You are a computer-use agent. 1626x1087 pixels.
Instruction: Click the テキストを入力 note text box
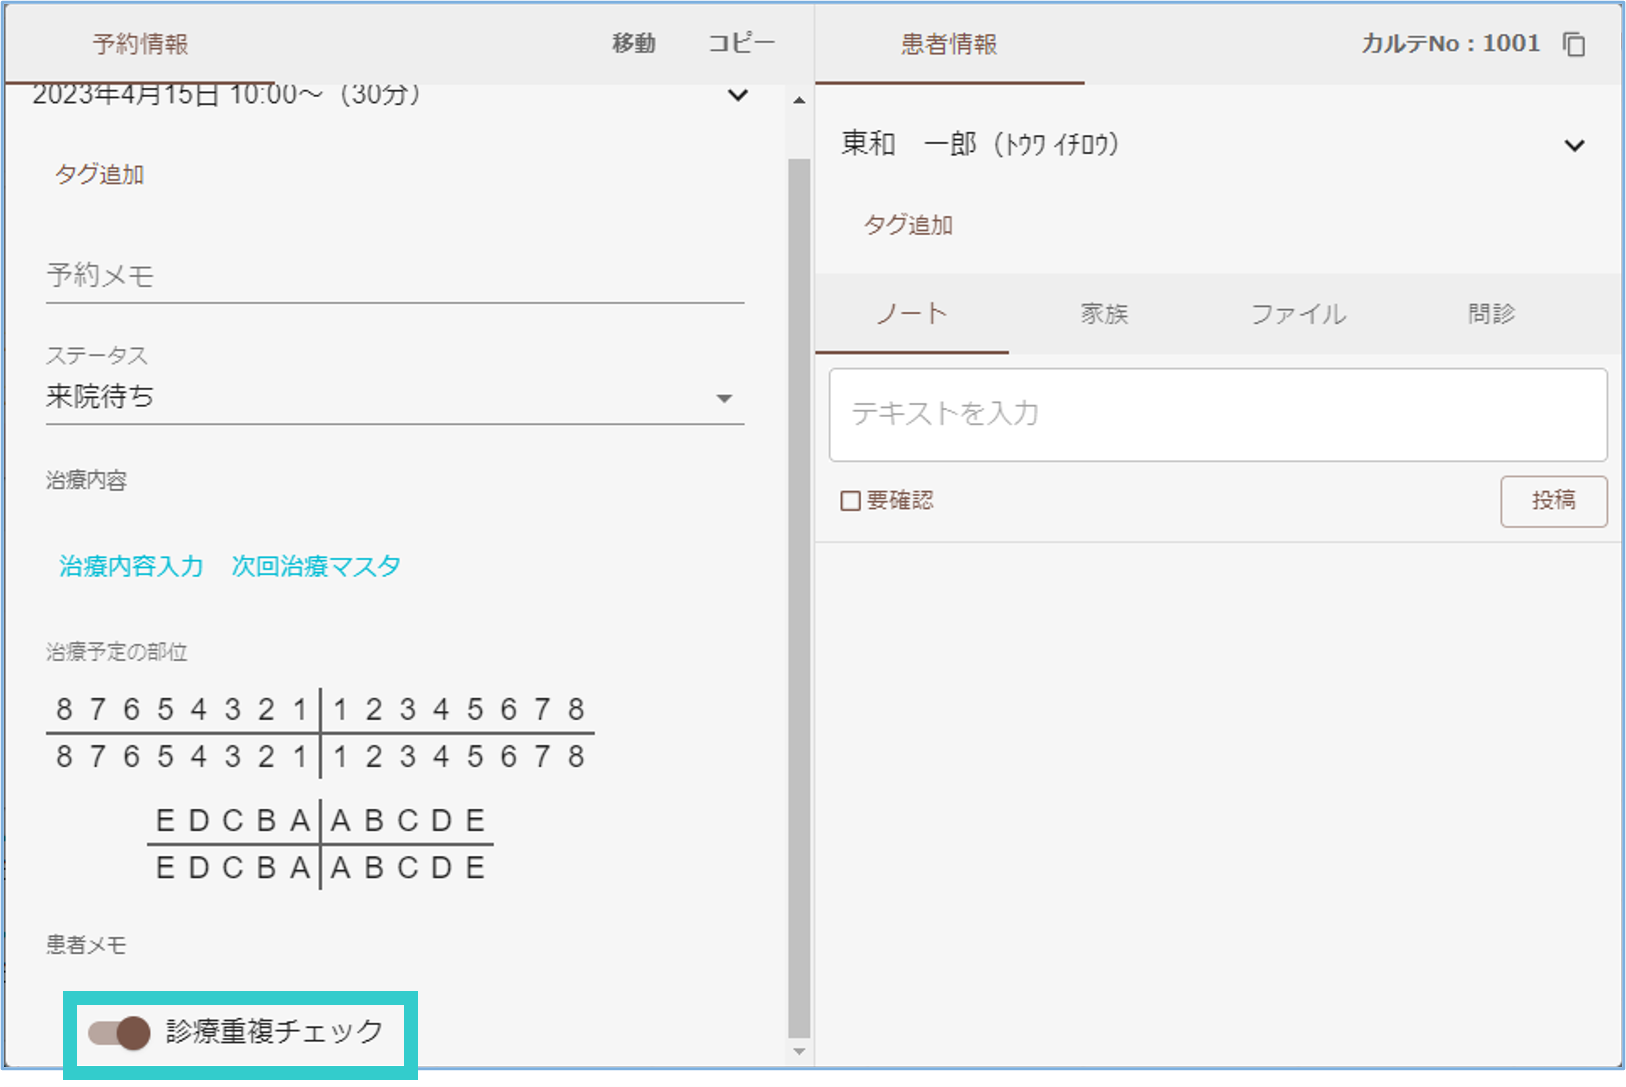point(1217,414)
